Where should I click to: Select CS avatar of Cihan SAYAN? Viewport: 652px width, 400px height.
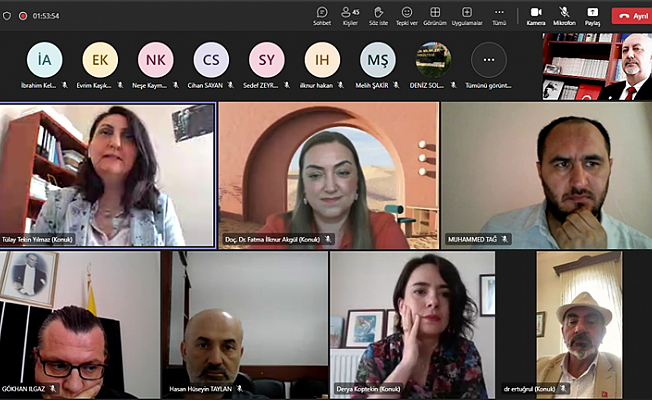pos(211,60)
